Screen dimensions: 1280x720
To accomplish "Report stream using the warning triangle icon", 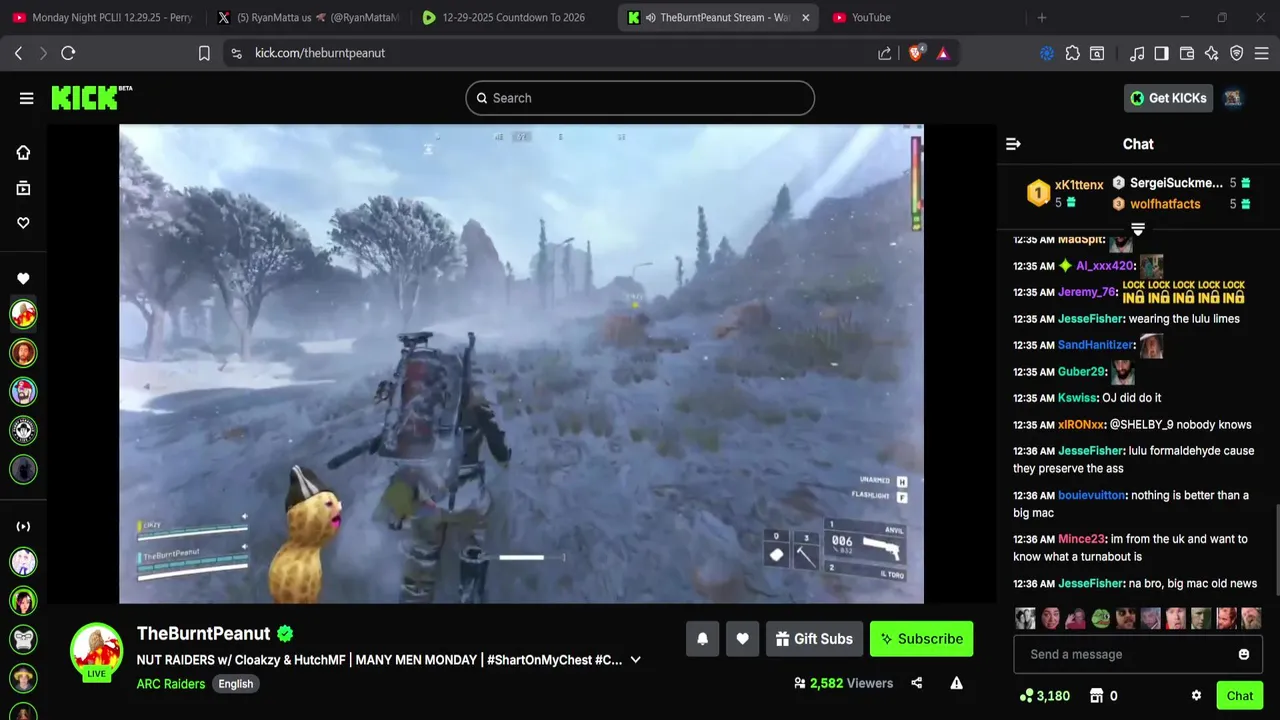I will point(956,683).
